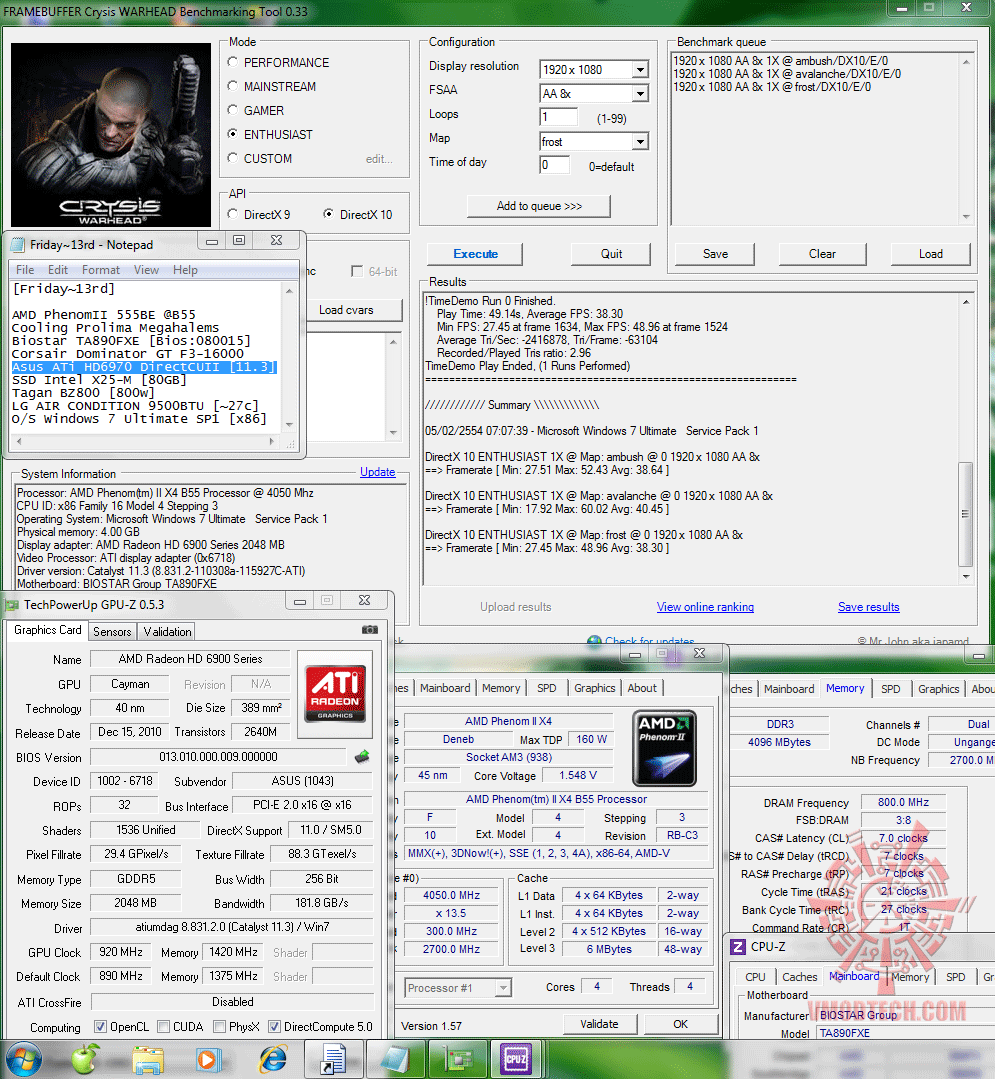This screenshot has height=1079, width=995.
Task: Click the Validate button in CPU-Z
Action: click(x=599, y=1024)
